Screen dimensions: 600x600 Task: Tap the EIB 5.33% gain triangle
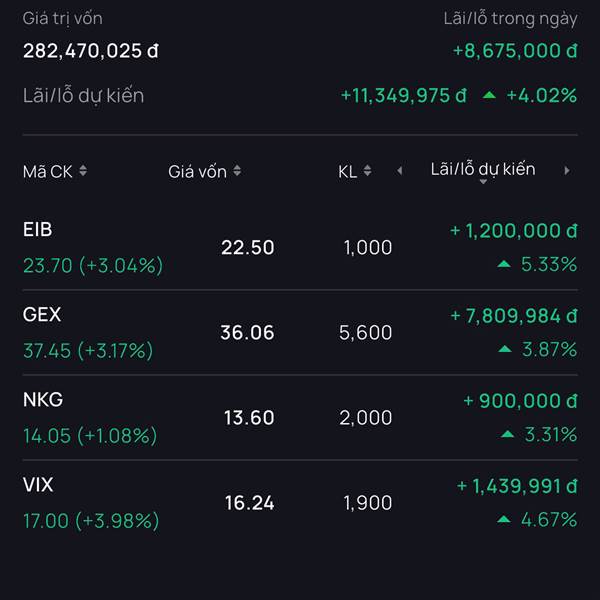(505, 265)
